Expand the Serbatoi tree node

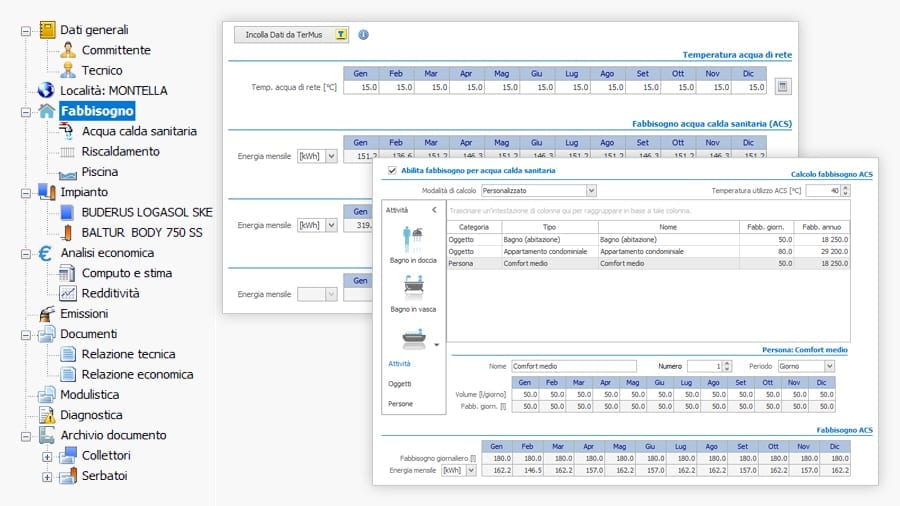[x=46, y=477]
